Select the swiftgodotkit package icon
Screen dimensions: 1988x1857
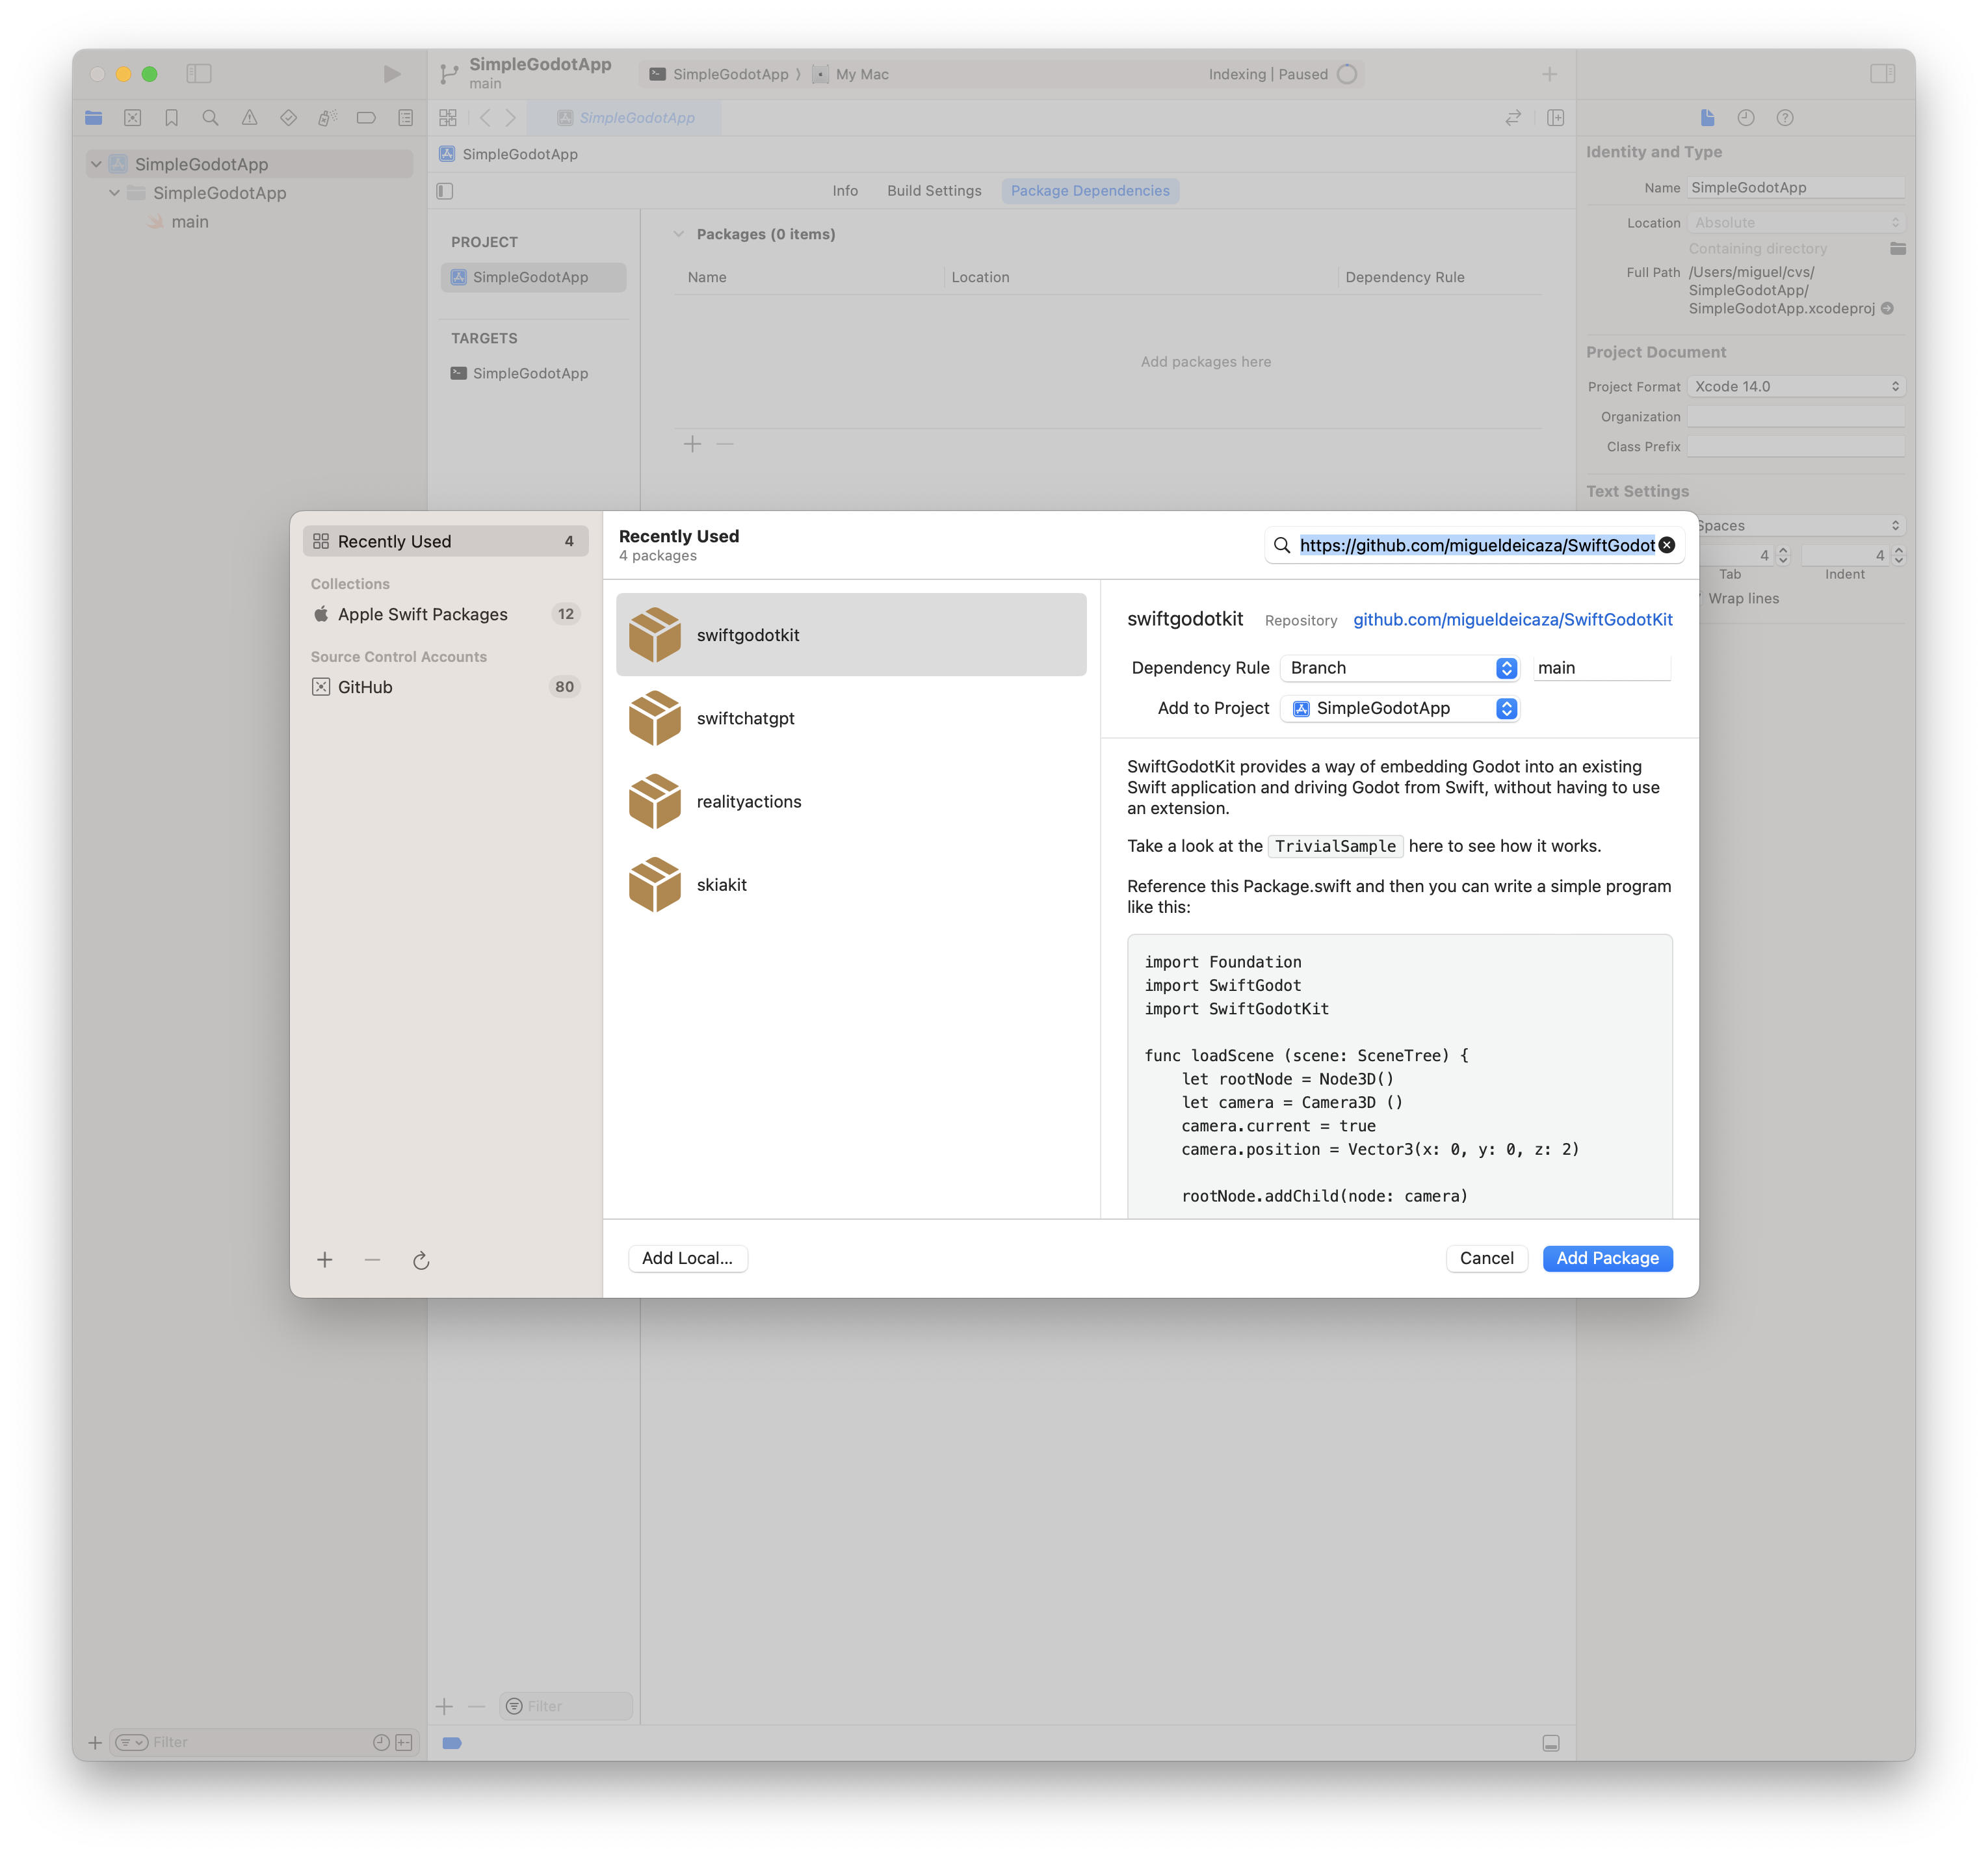(655, 633)
